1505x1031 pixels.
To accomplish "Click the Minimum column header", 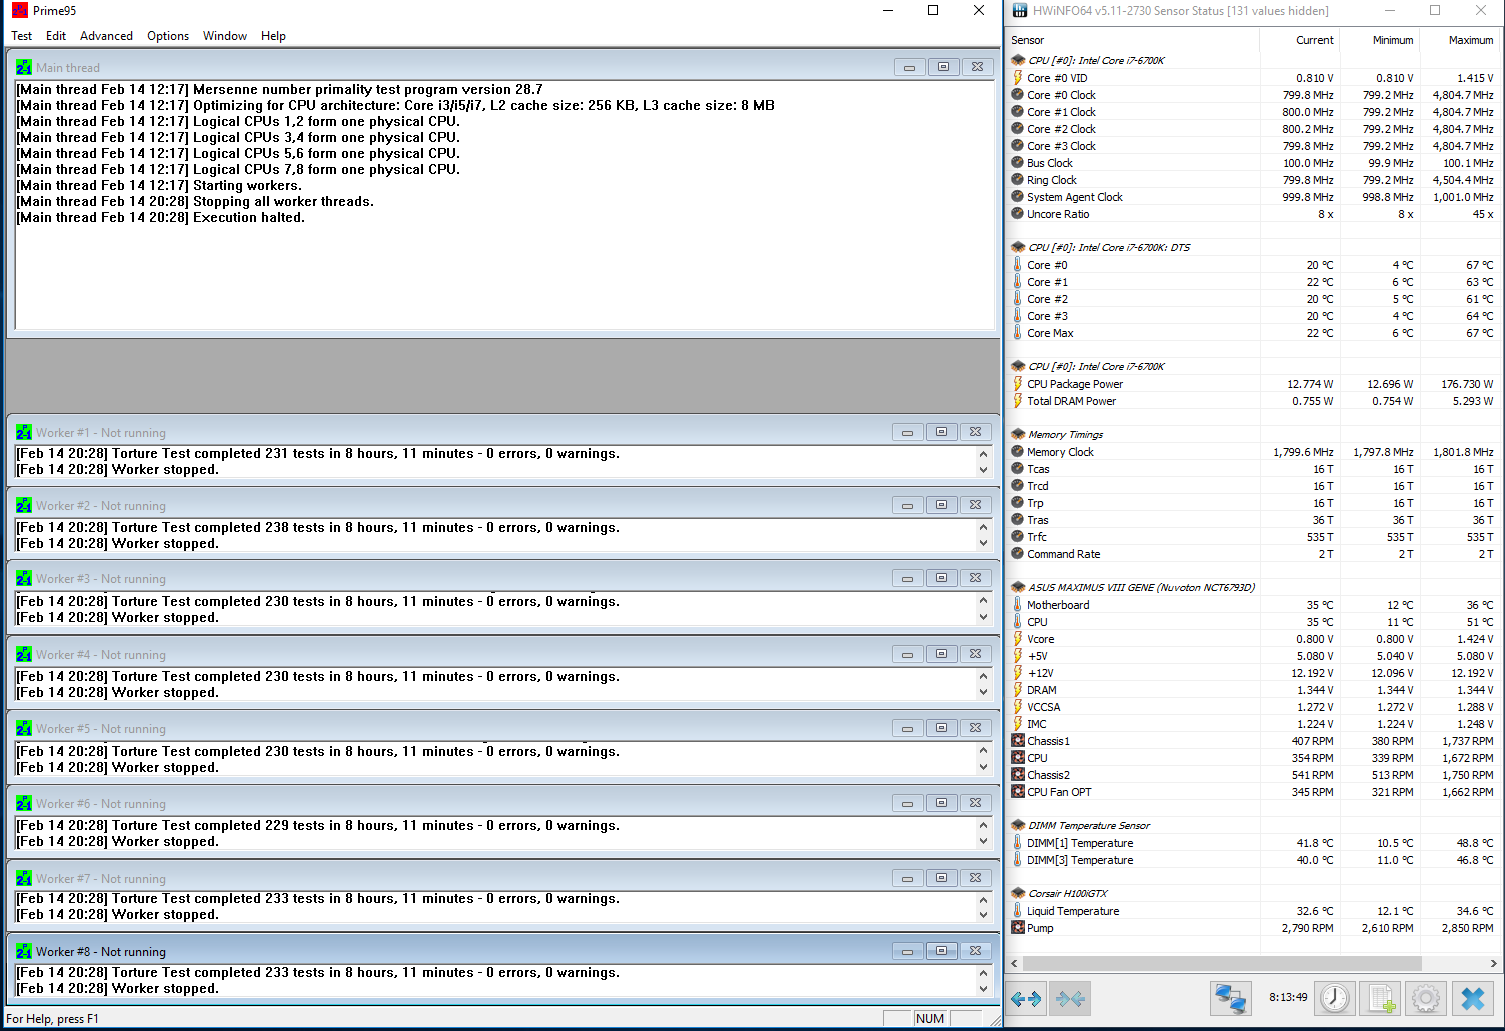I will 1379,40.
